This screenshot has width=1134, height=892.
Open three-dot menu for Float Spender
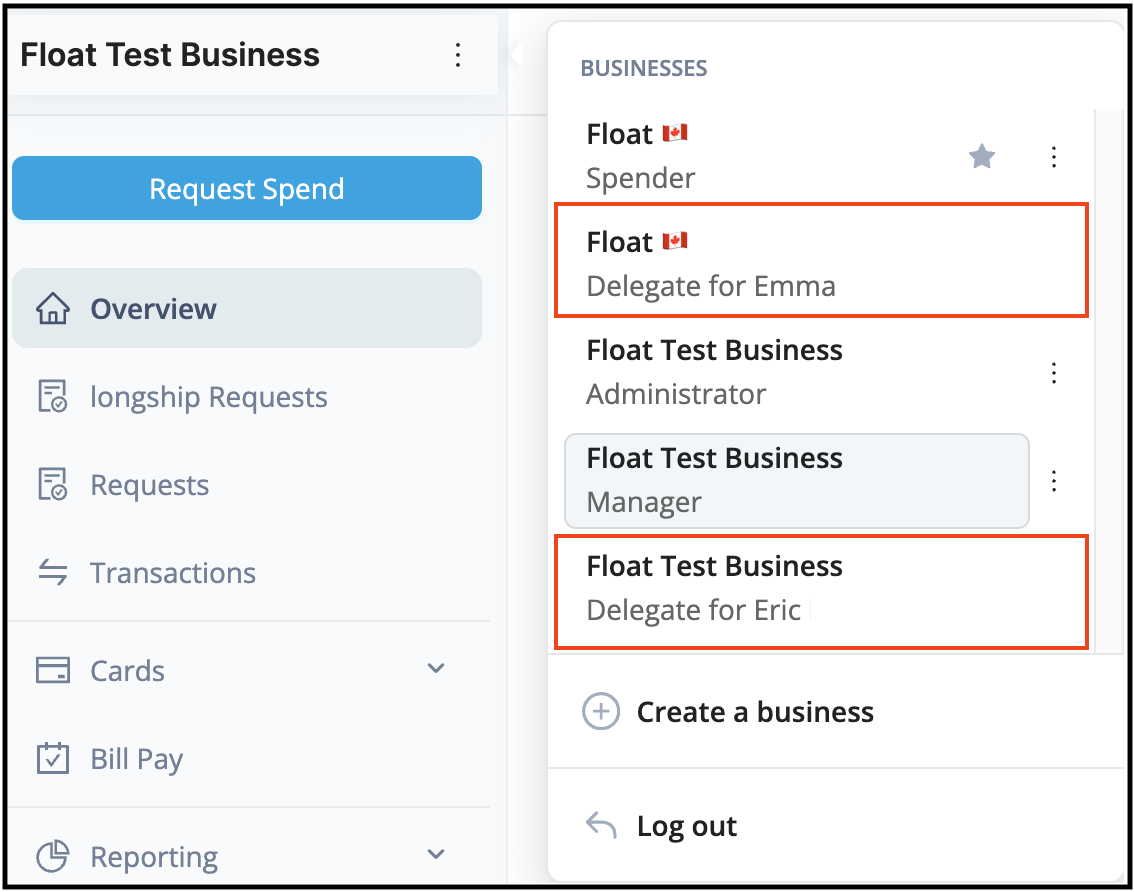coord(1053,157)
